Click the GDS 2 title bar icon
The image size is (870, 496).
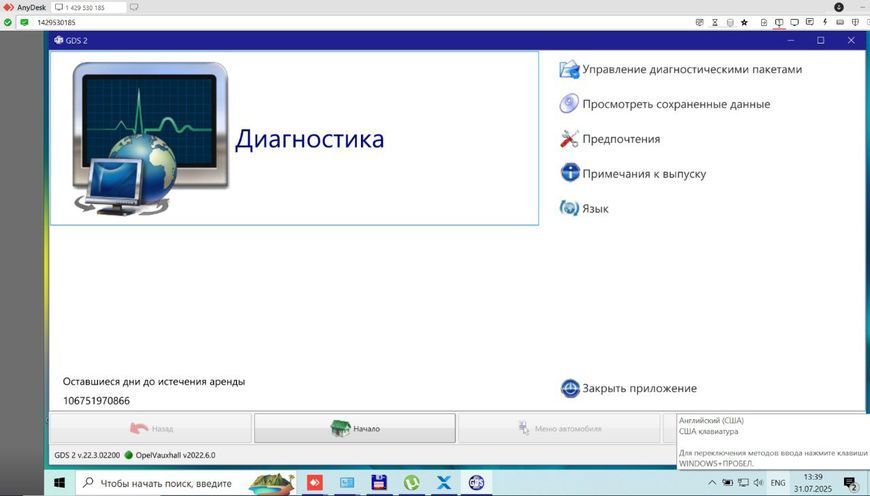58,40
